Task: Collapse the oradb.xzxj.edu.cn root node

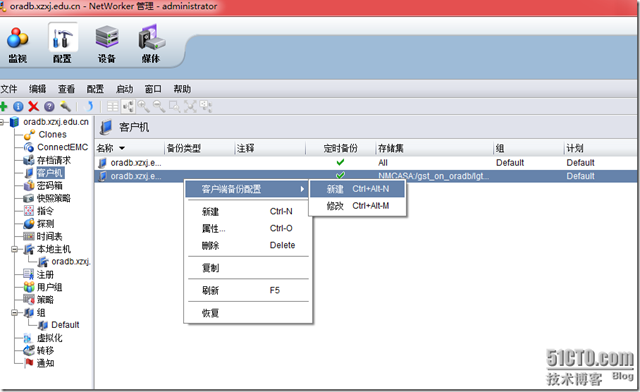Action: pos(2,122)
